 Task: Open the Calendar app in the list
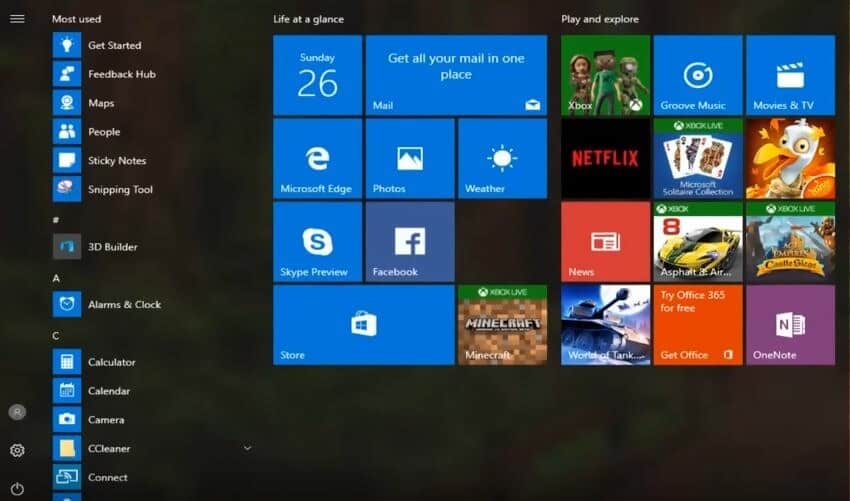click(x=154, y=390)
